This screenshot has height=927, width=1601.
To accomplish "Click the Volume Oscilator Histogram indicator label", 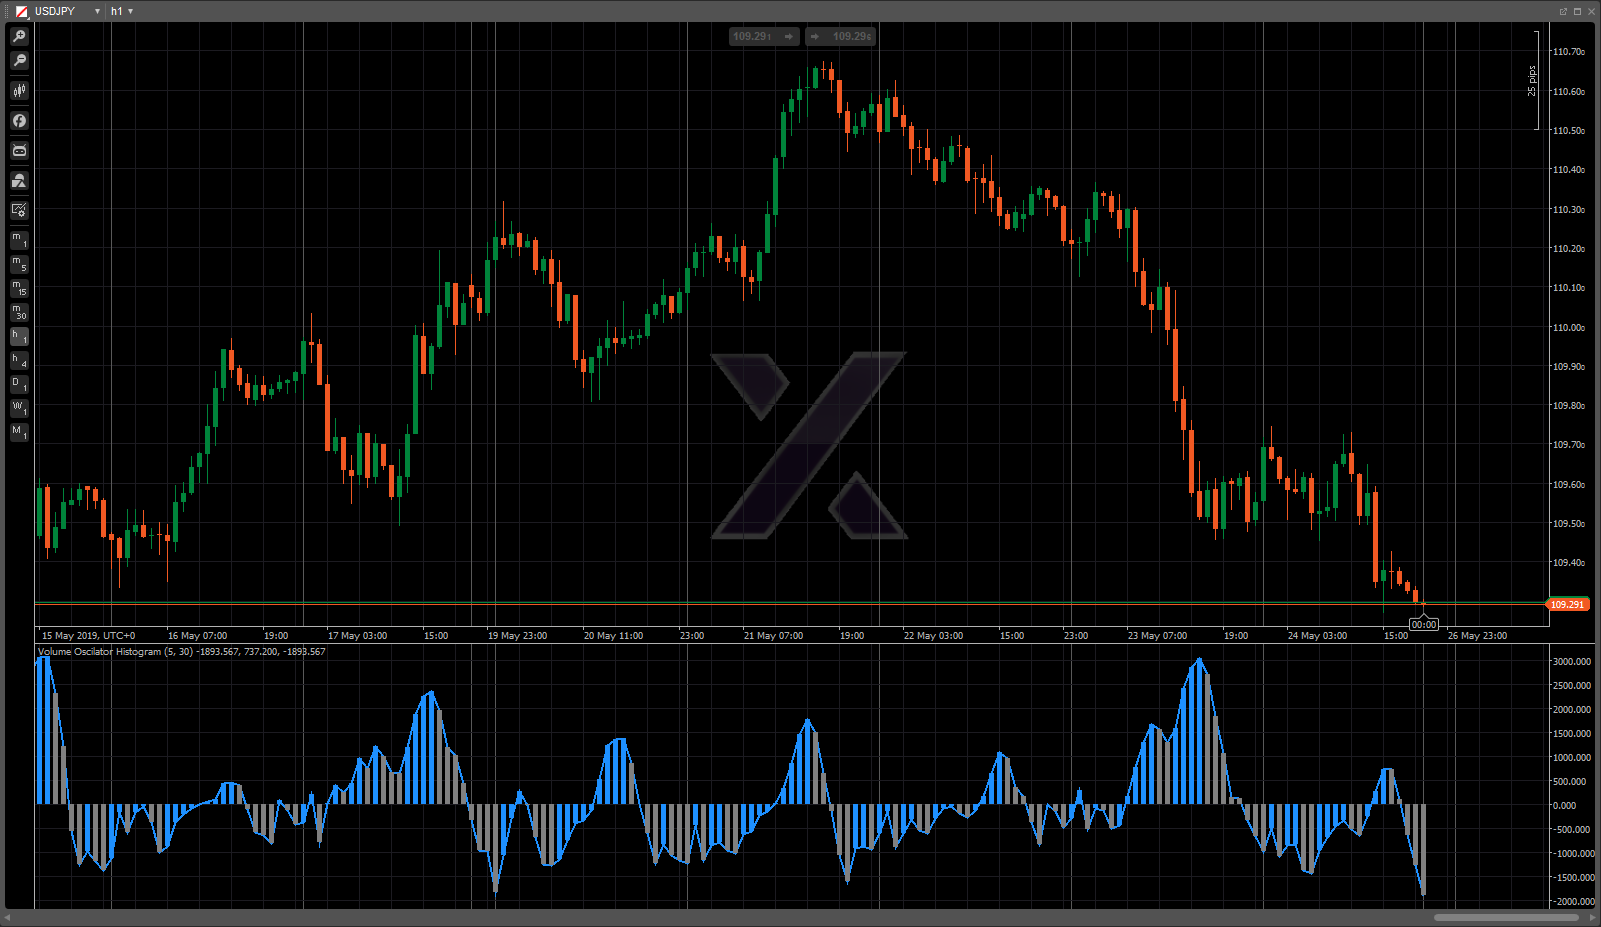I will tap(181, 652).
